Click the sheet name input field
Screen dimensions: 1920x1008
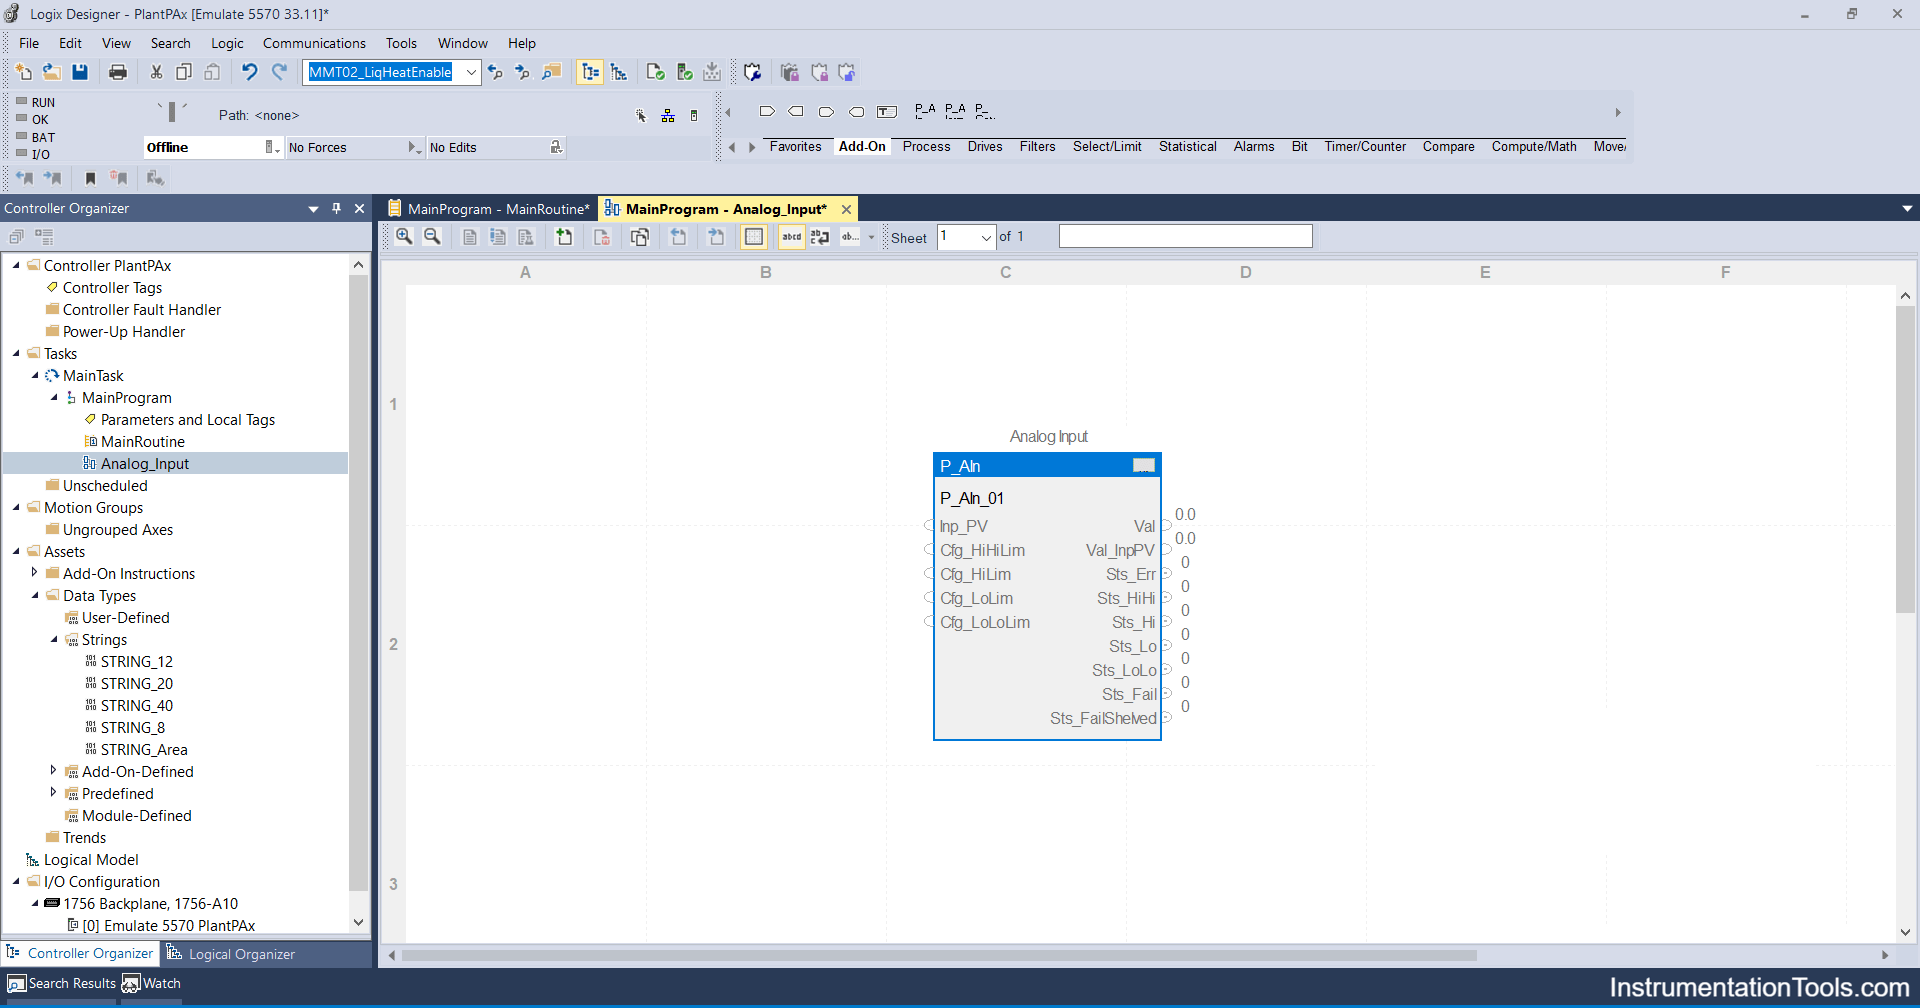coord(1185,236)
